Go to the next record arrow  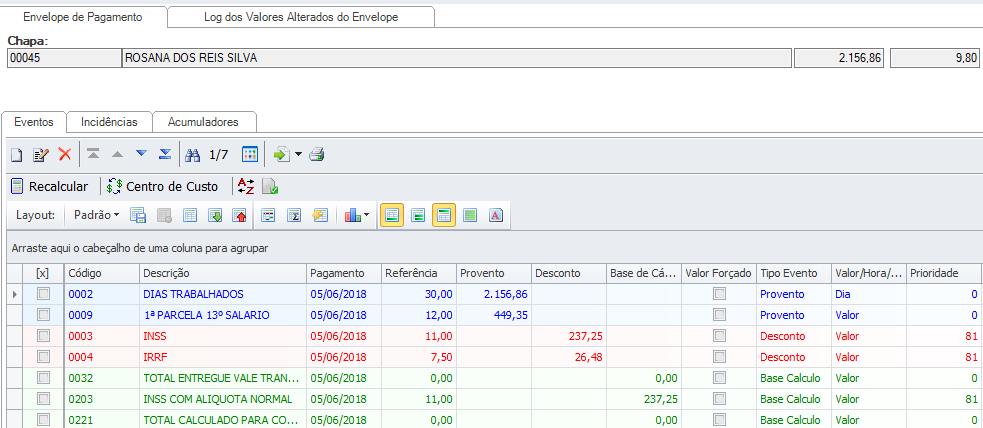coord(141,154)
